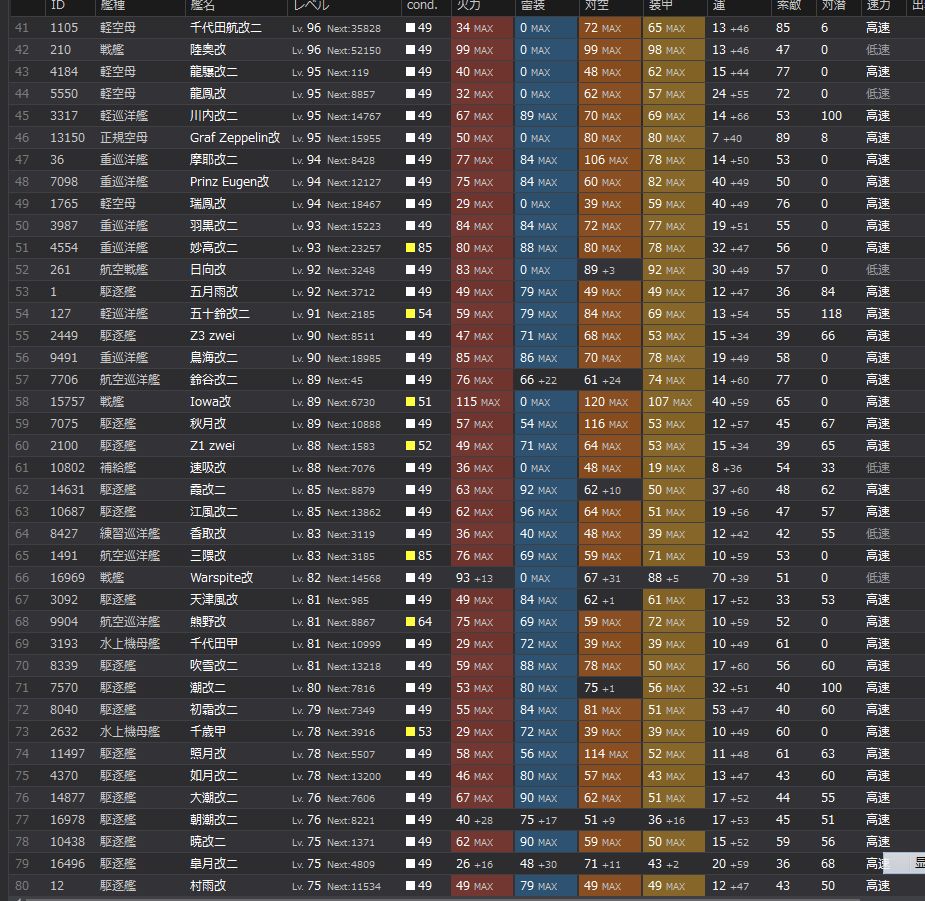Screen dimensions: 925x901
Task: Select ship name 速吸改
Action: point(208,468)
